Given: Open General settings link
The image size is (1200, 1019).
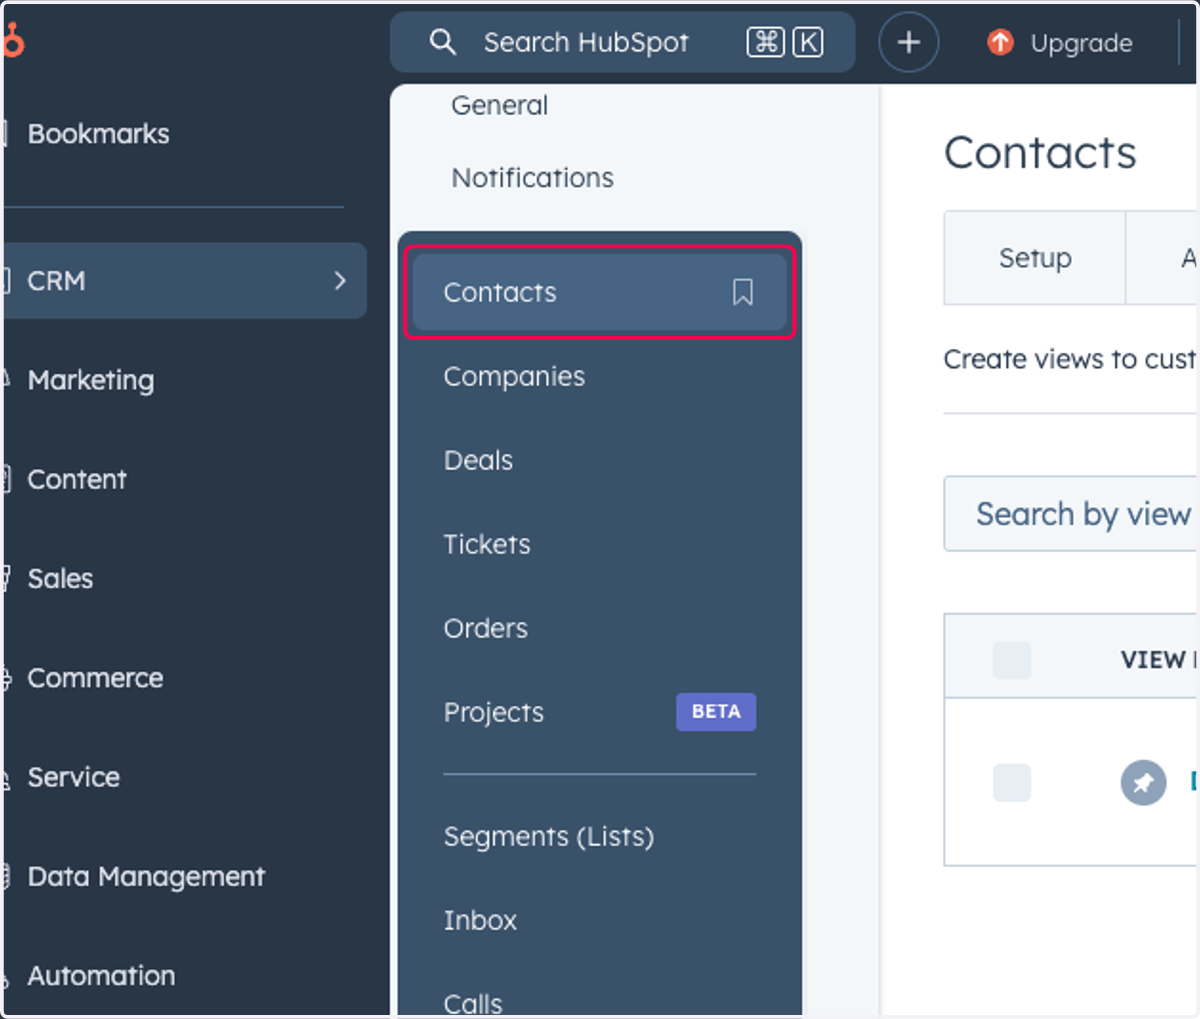Looking at the screenshot, I should coord(499,105).
